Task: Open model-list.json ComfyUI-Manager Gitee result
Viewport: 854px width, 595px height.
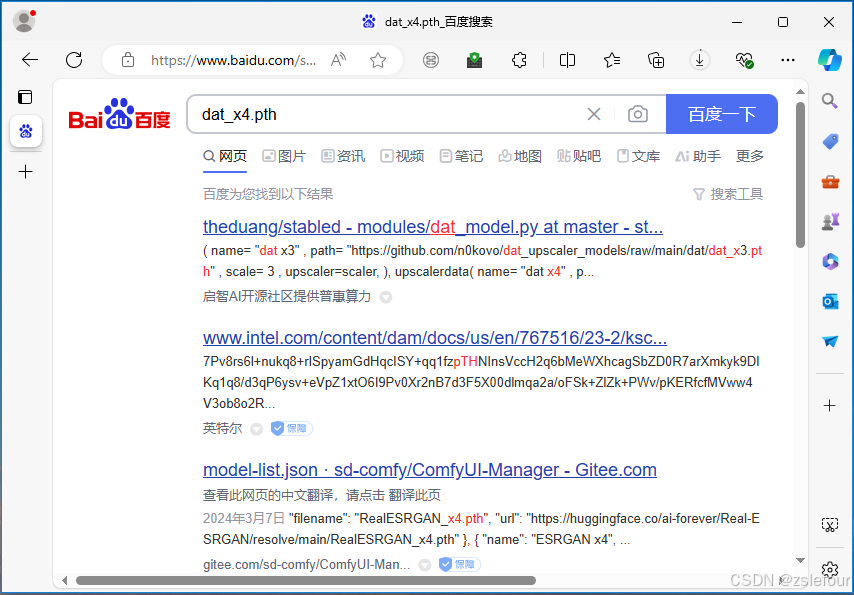Action: [x=430, y=470]
